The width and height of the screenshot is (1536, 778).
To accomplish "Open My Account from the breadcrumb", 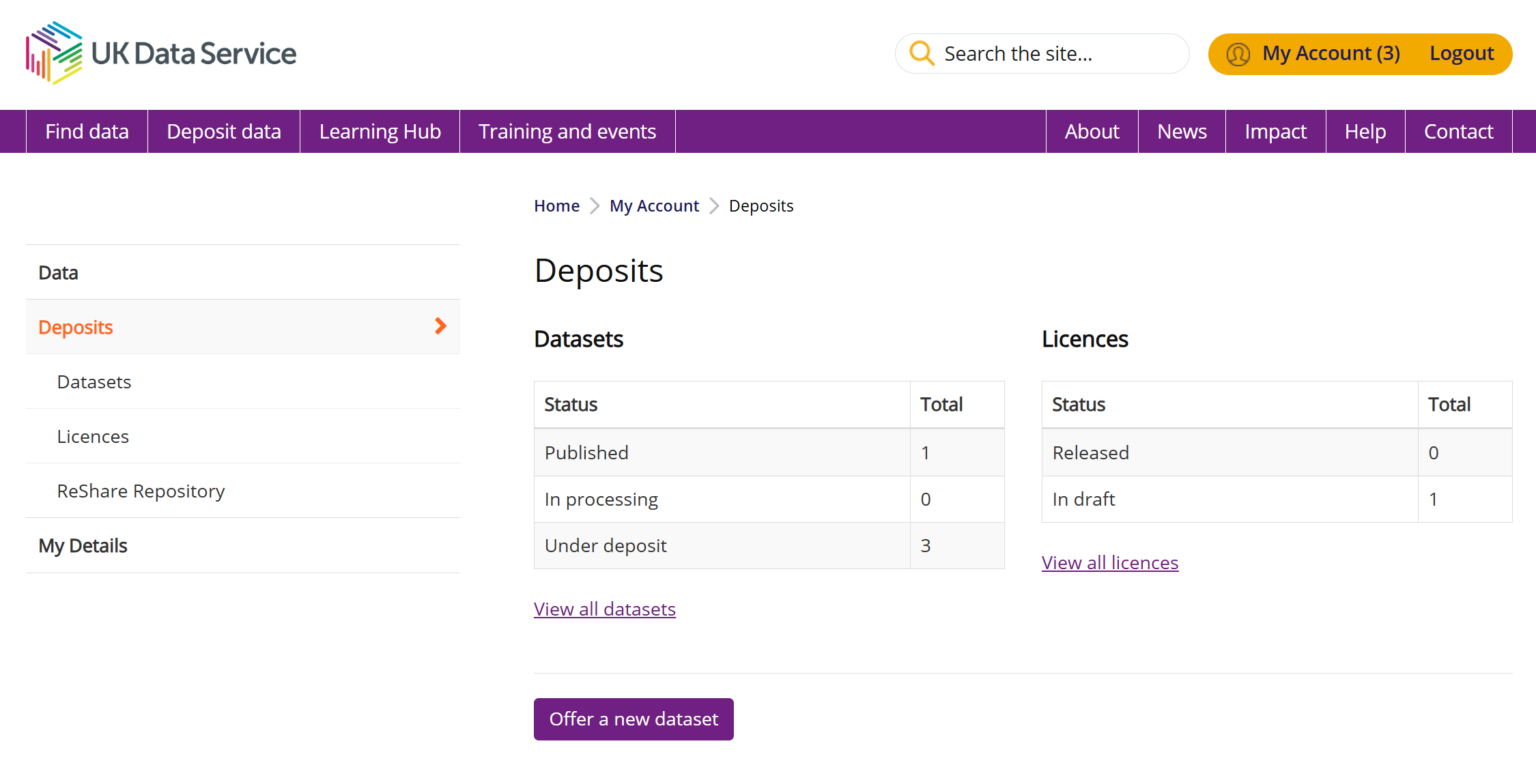I will tap(654, 205).
